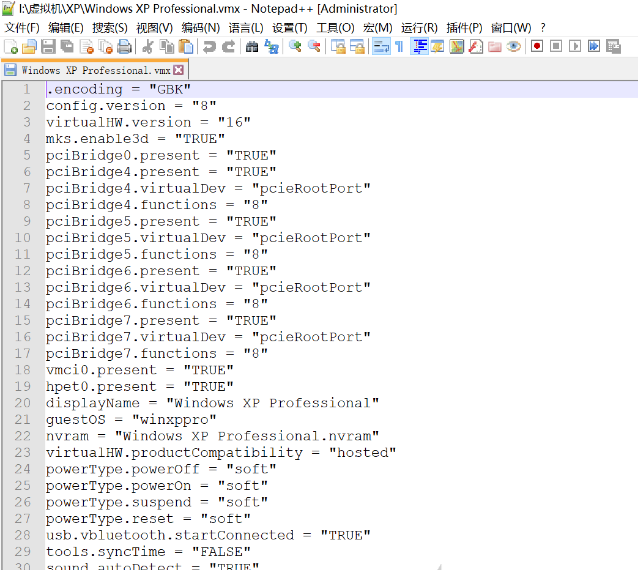638x570 pixels.
Task: Toggle synchronize vertical scrolling
Action: pos(338,46)
